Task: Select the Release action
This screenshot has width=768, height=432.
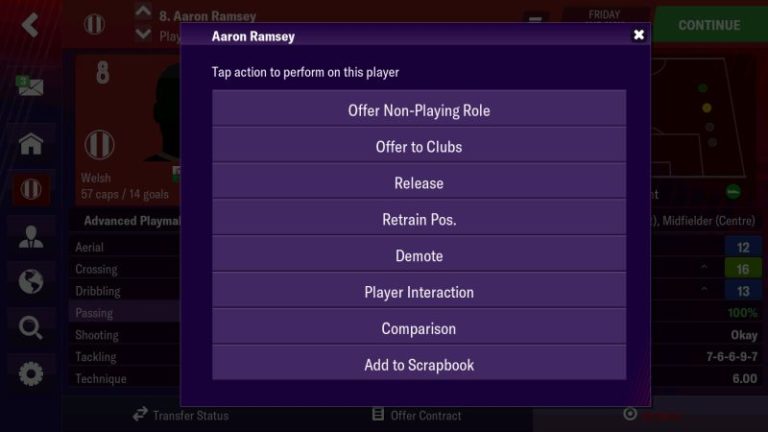Action: (x=419, y=183)
